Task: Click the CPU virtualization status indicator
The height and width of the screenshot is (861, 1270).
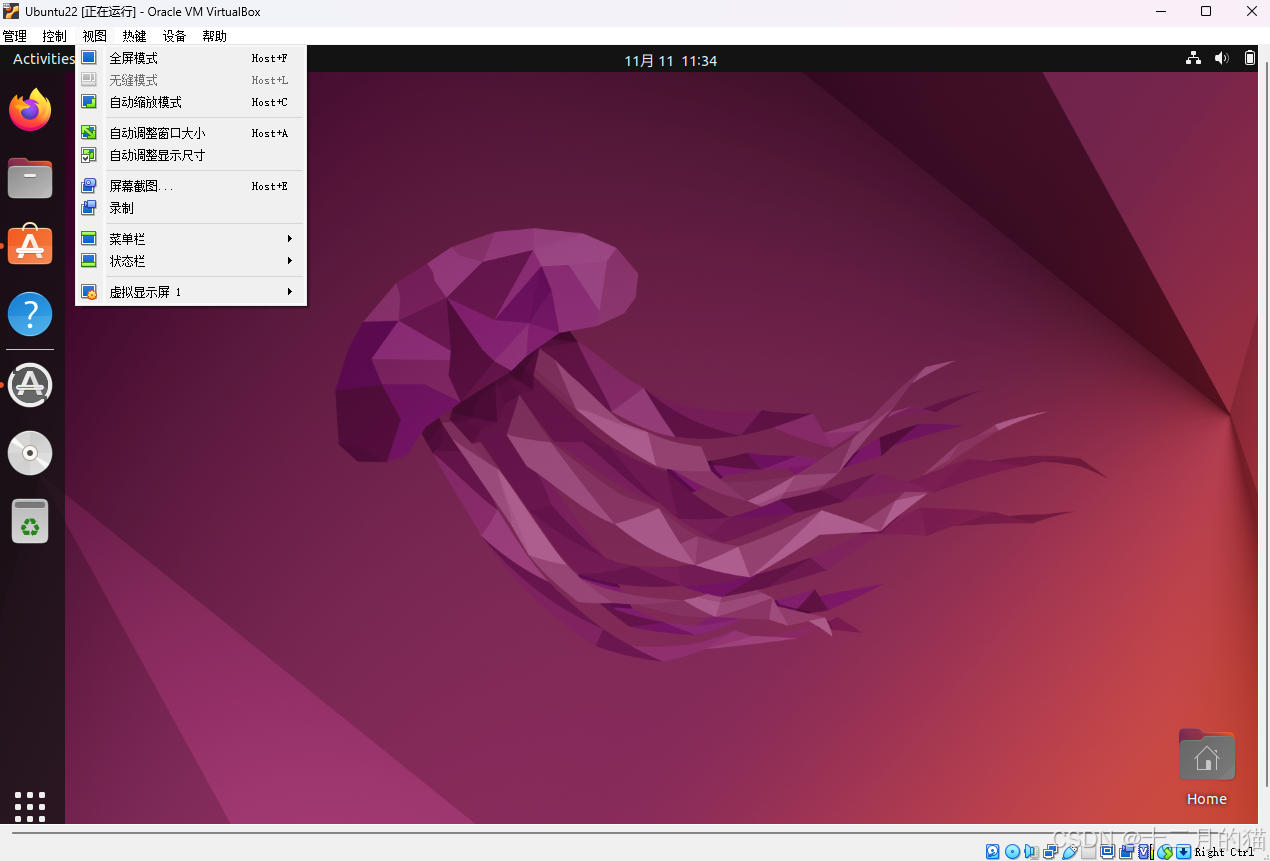Action: [x=1146, y=851]
